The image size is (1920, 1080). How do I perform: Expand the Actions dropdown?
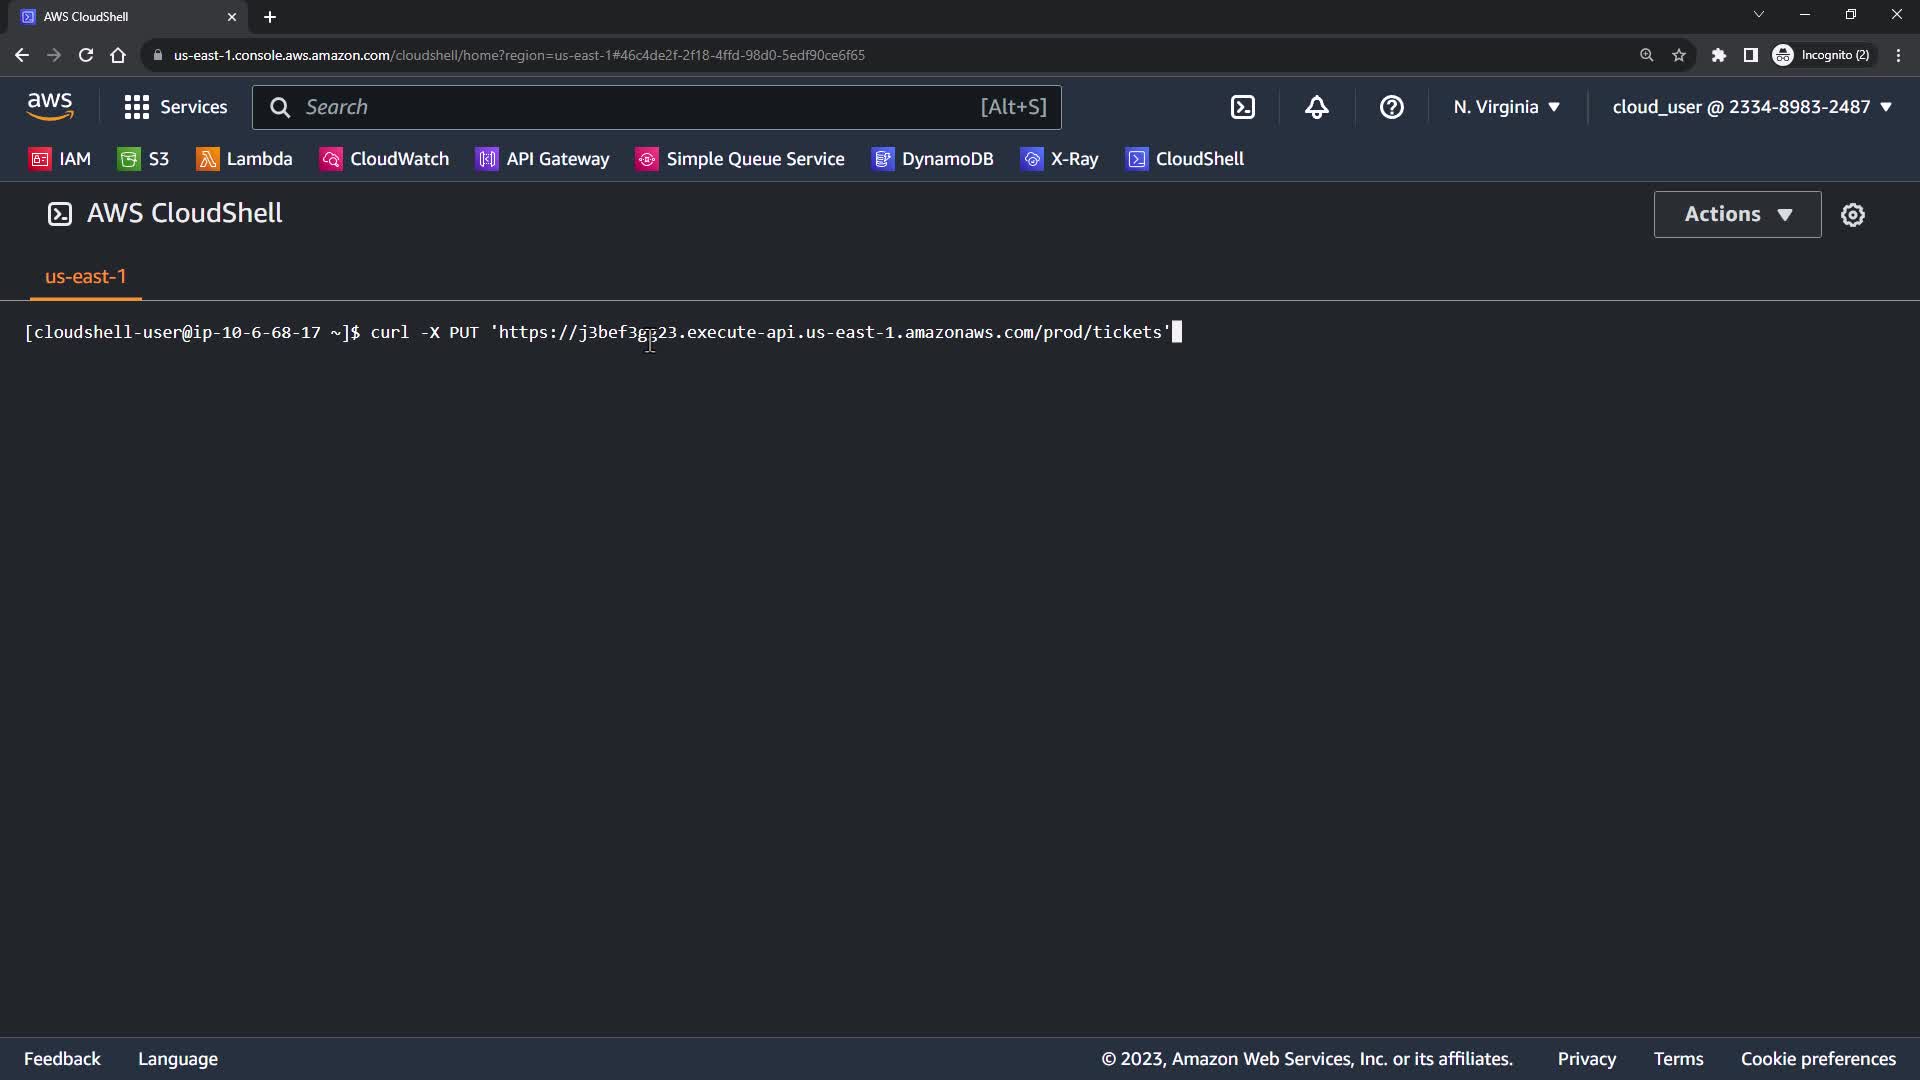pos(1737,214)
